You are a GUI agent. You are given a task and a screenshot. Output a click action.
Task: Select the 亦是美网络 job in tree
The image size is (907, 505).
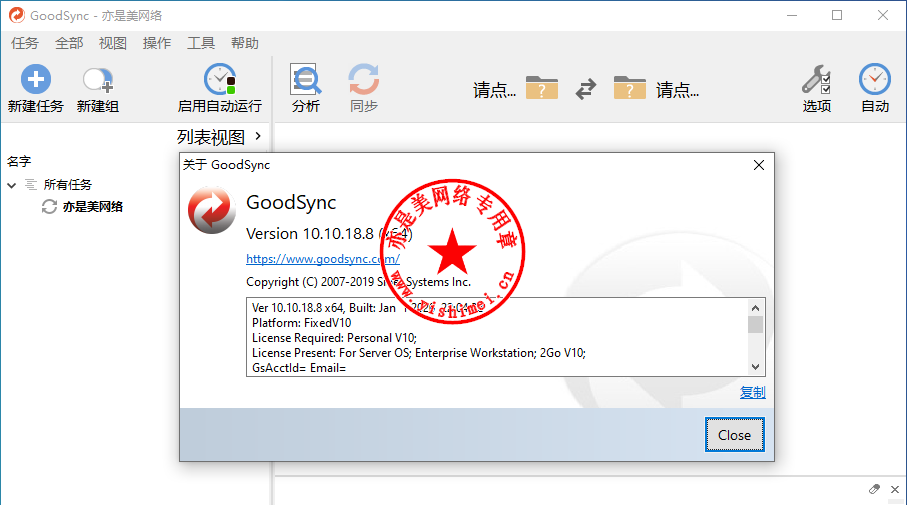93,207
